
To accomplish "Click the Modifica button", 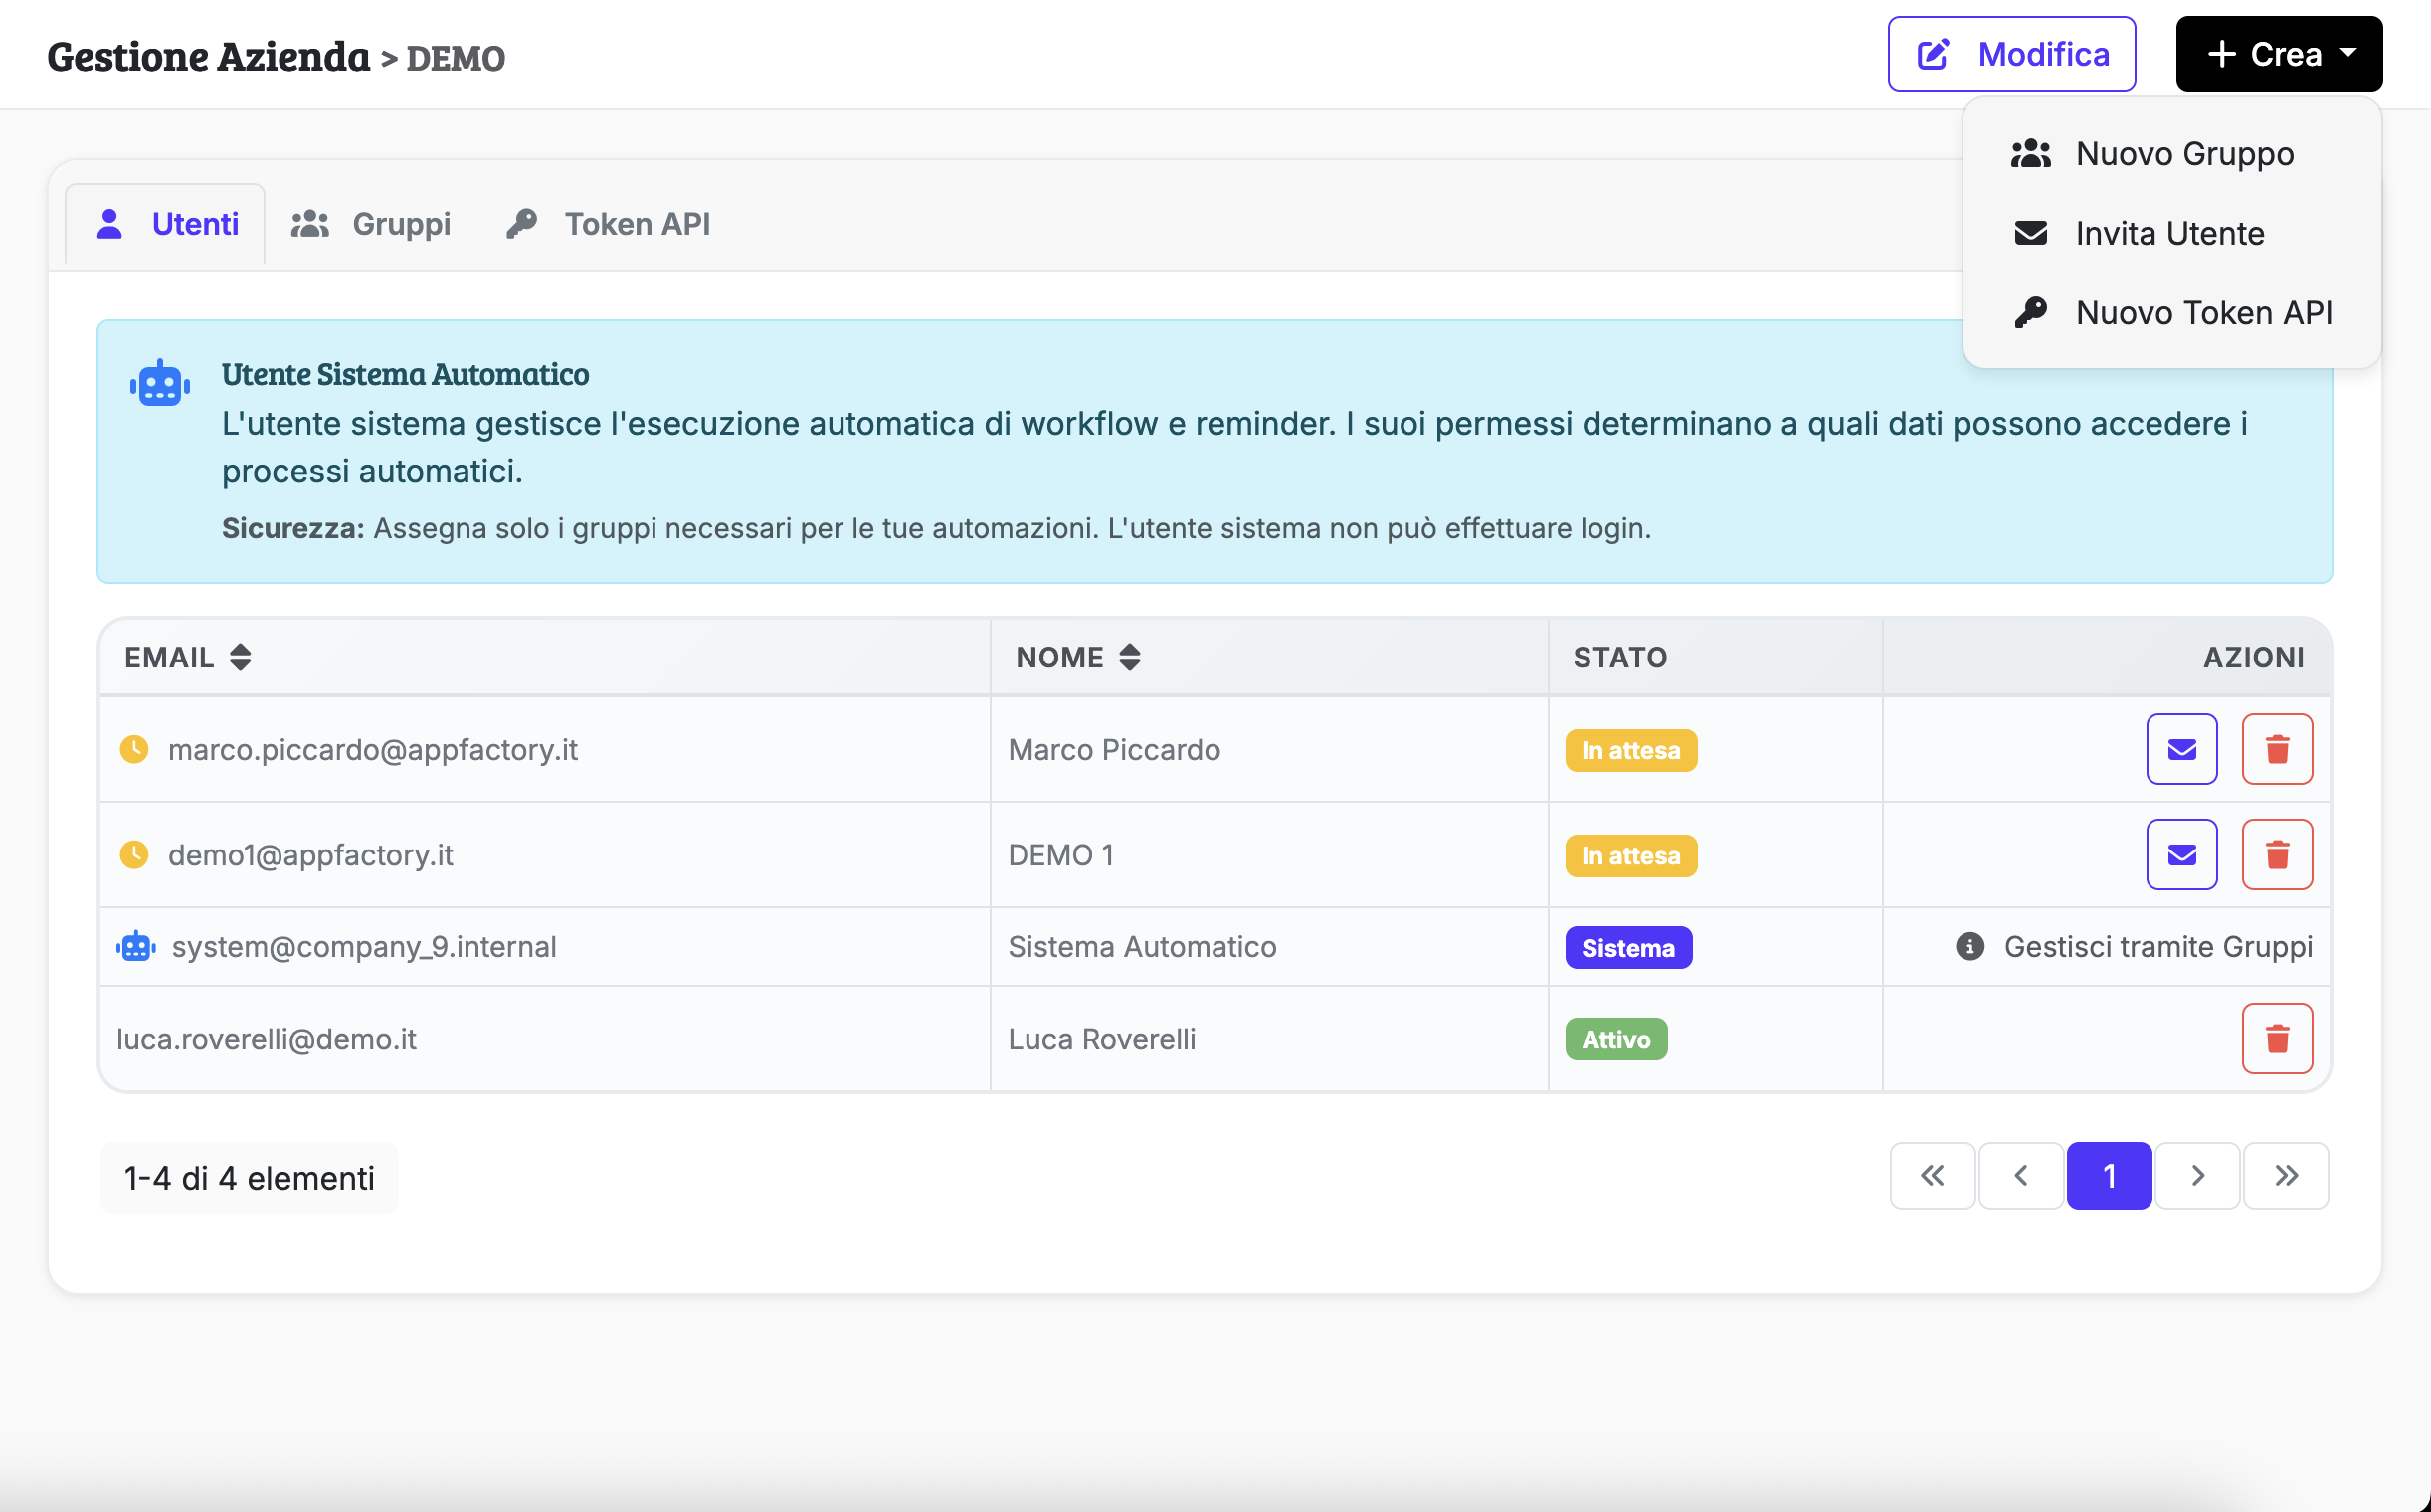I will coord(2011,54).
